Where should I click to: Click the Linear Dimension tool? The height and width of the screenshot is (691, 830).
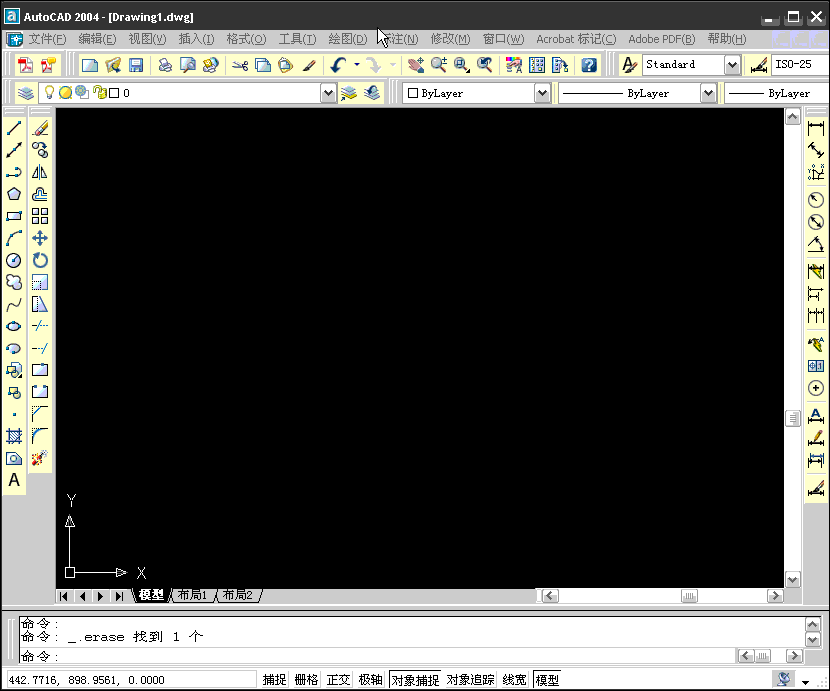tap(816, 128)
